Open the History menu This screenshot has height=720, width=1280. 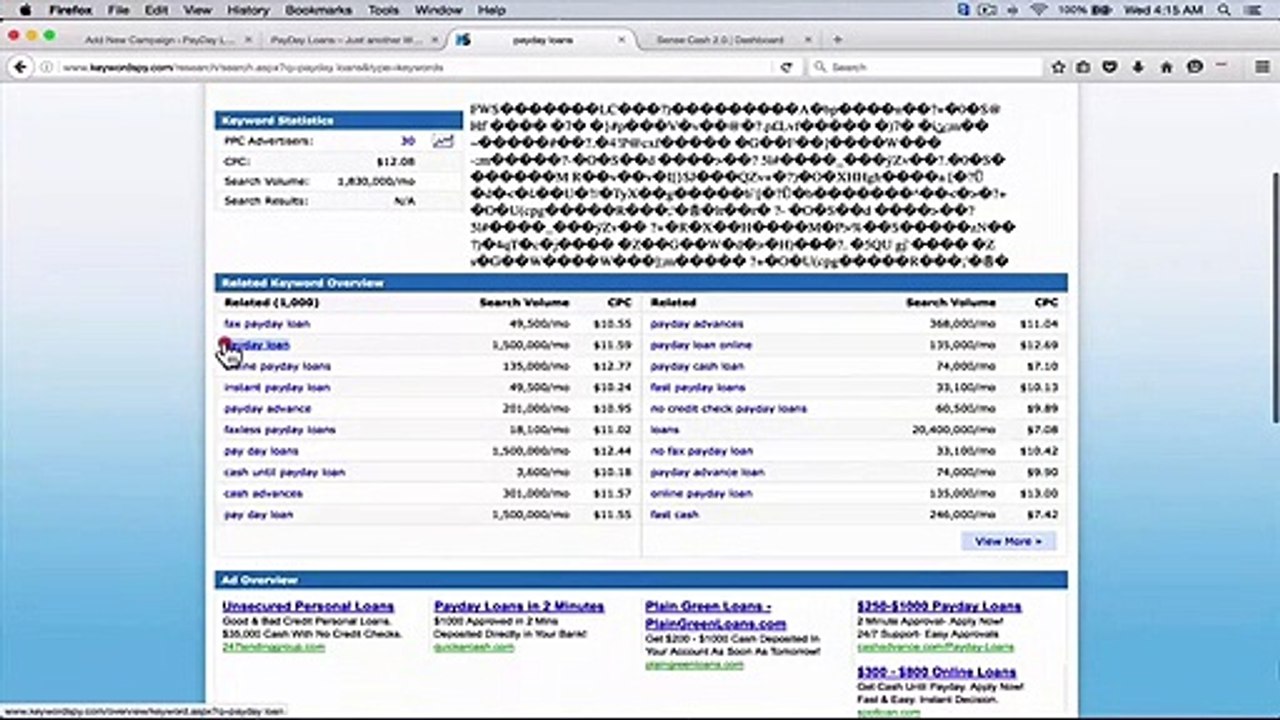[247, 10]
